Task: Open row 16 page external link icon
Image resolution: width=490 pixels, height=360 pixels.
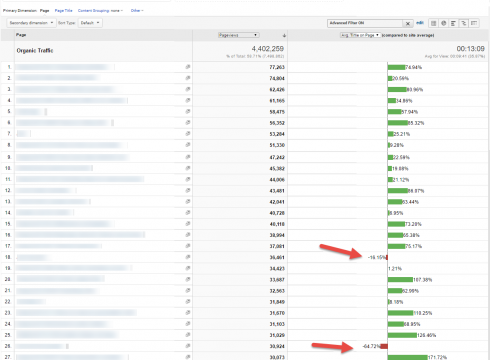Action: [x=188, y=235]
